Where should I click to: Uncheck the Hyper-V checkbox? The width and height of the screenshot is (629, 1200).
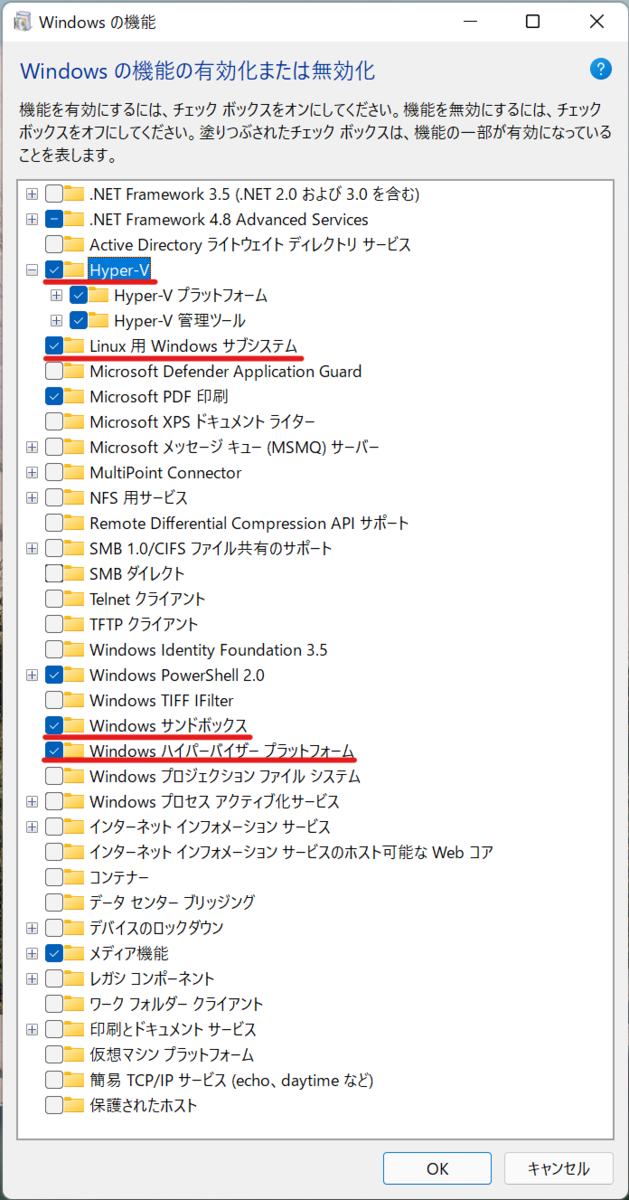click(x=54, y=270)
